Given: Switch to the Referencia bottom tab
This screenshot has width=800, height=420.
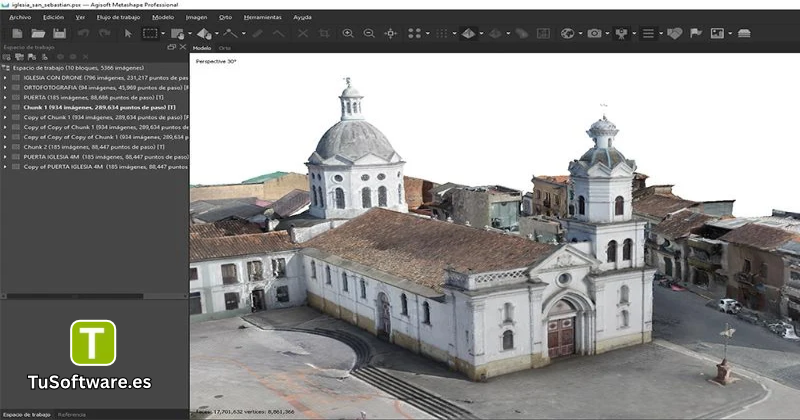Looking at the screenshot, I should click(x=71, y=415).
